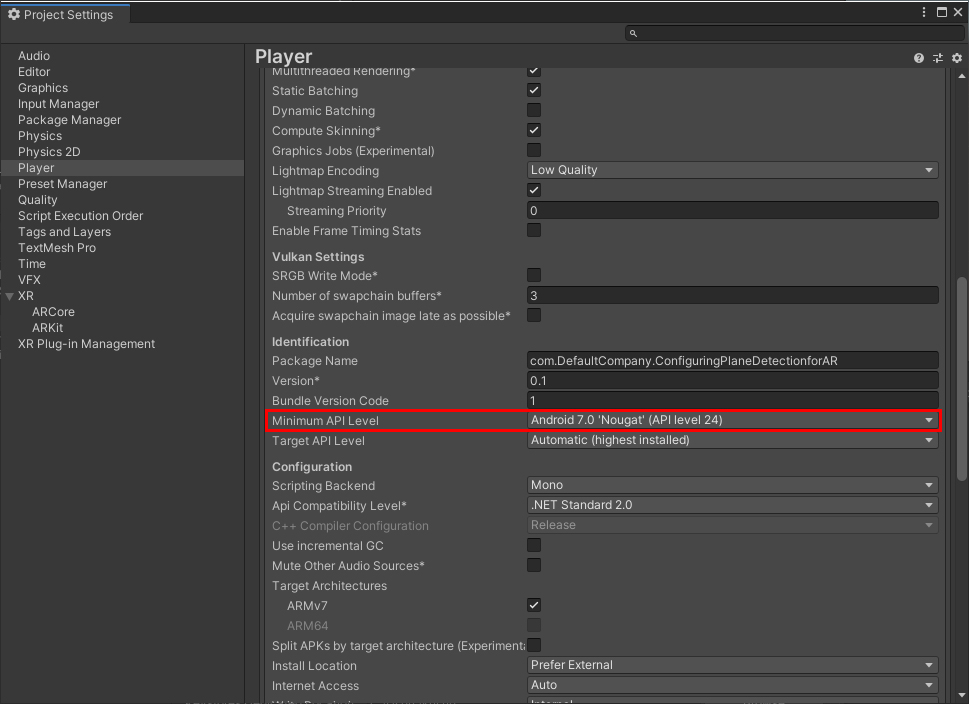Select ARCore under XR

[x=53, y=312]
